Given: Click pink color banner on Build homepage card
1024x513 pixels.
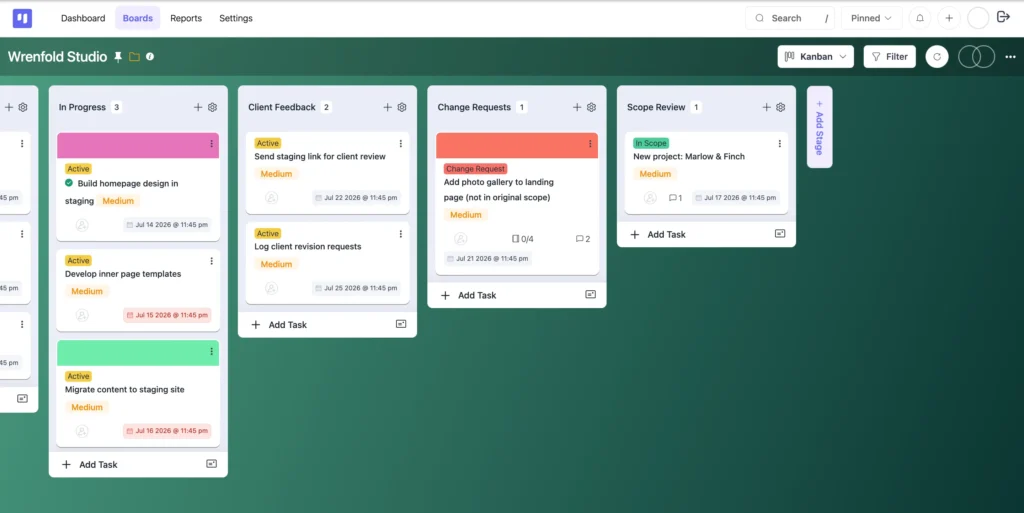Looking at the screenshot, I should tap(138, 146).
